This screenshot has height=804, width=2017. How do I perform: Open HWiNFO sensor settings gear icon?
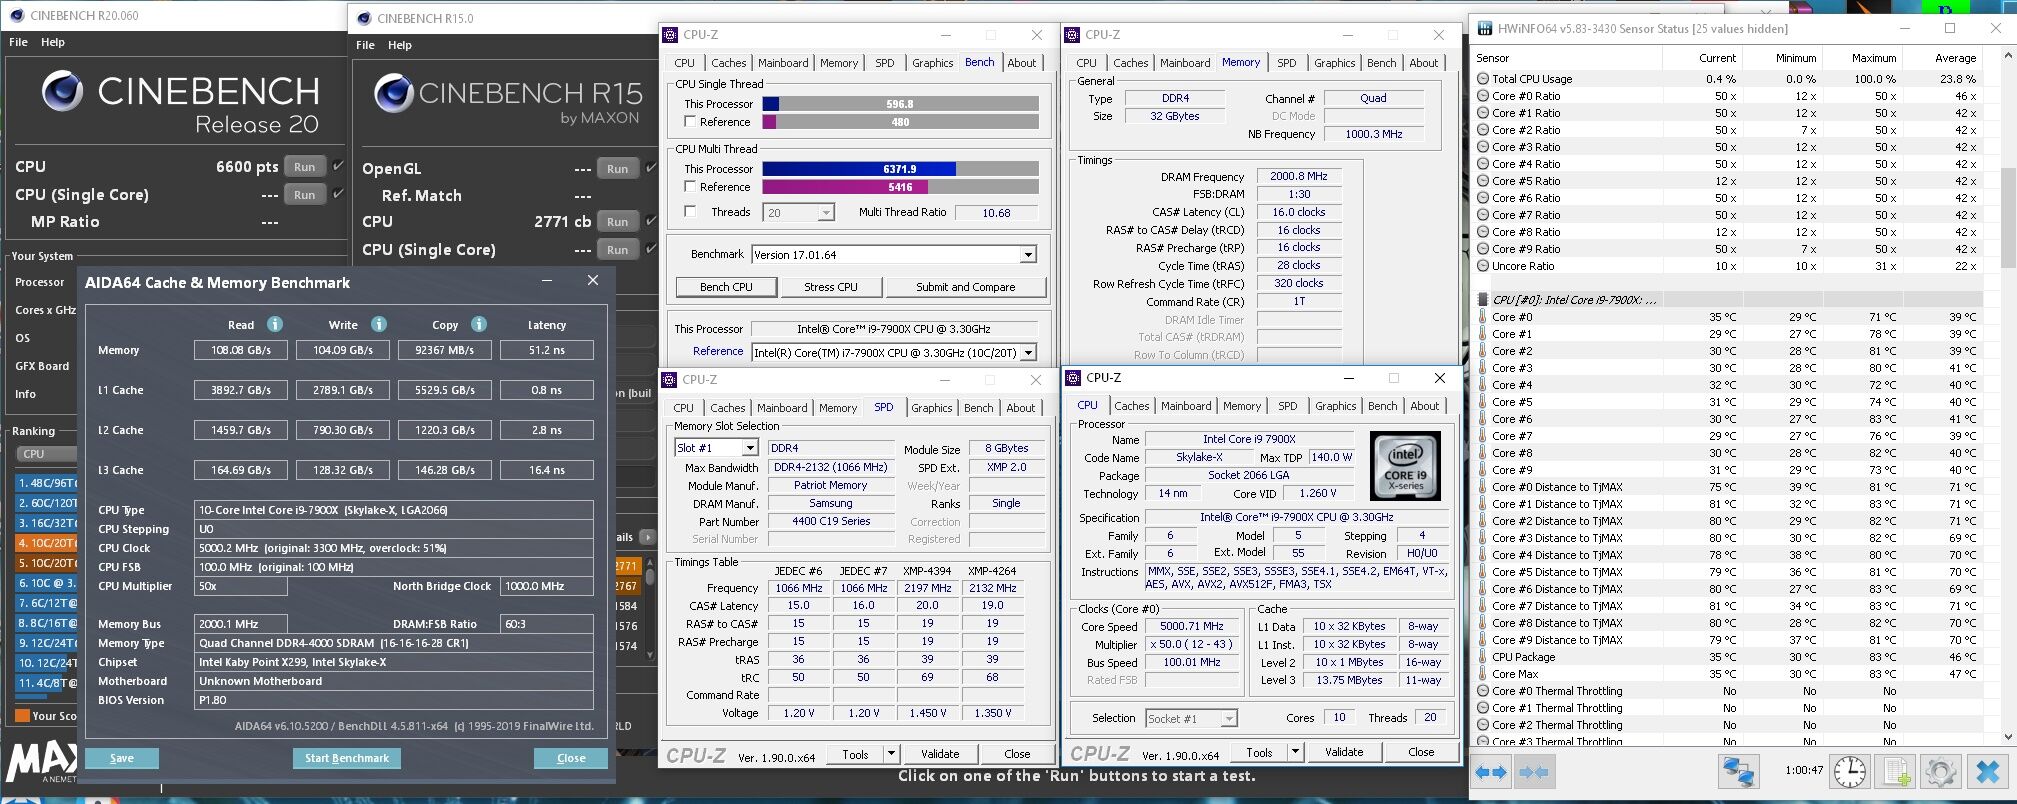(1940, 772)
